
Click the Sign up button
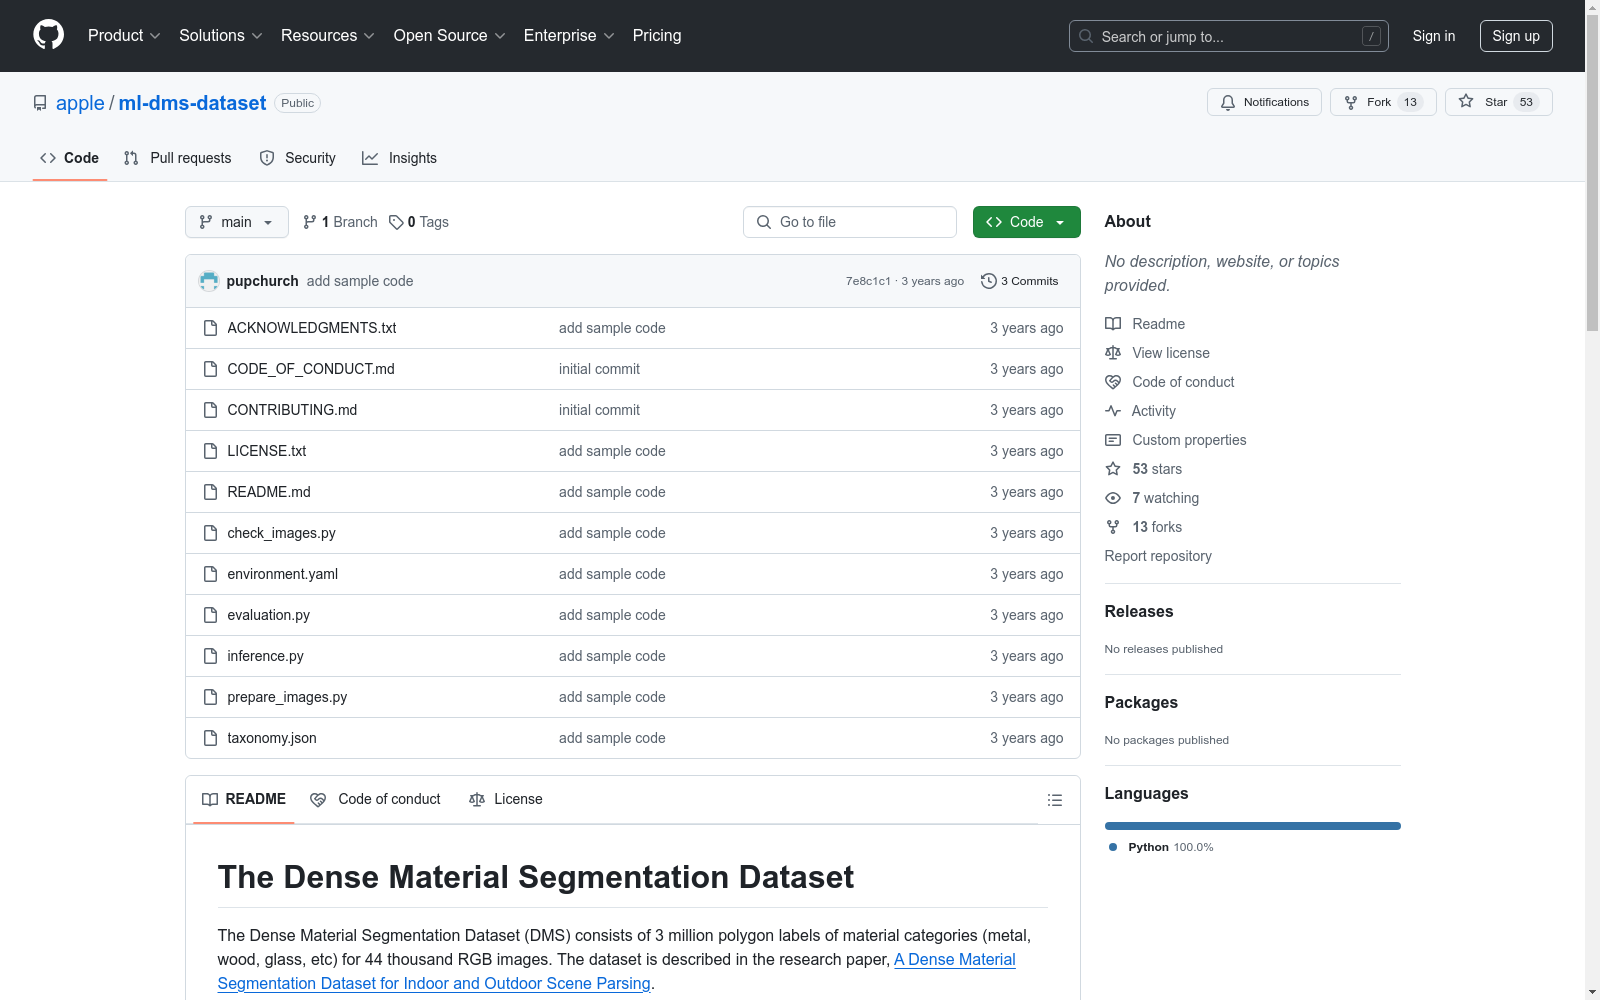click(x=1516, y=36)
